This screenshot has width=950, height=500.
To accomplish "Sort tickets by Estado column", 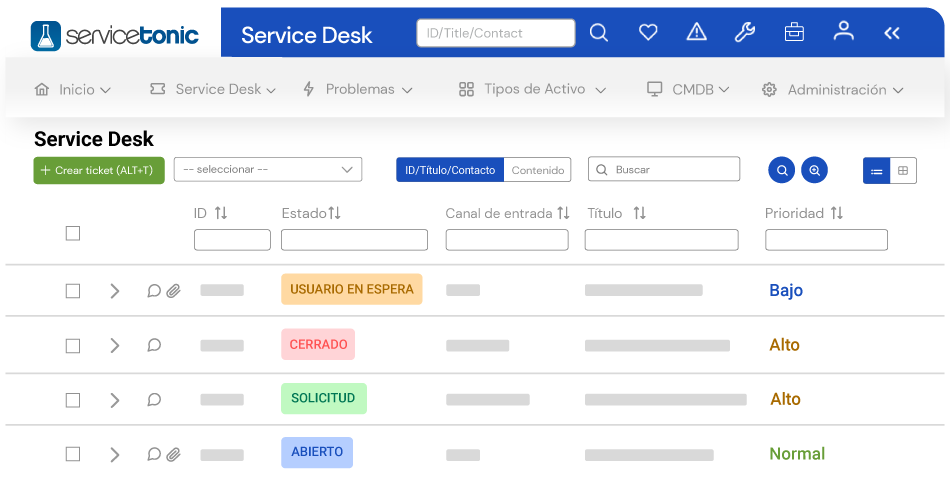I will pos(334,213).
